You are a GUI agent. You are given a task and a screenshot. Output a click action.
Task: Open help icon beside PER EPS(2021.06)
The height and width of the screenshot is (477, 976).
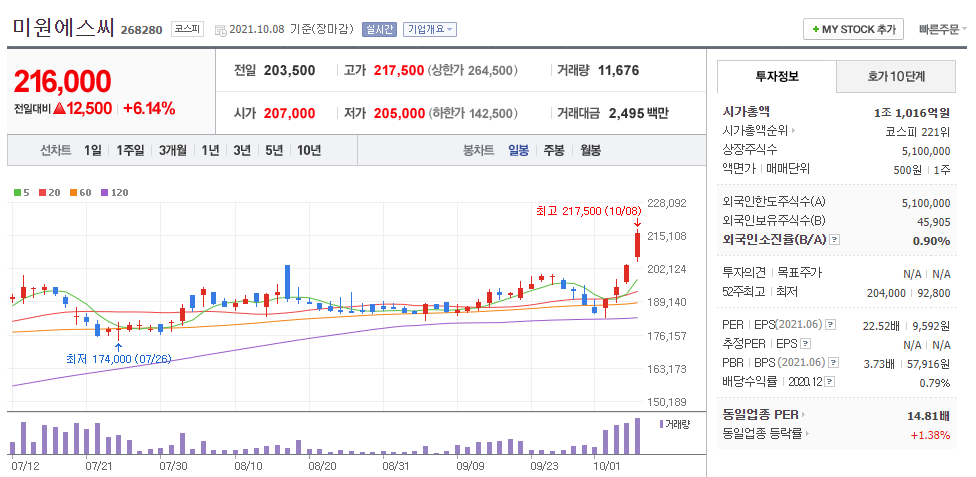pos(830,325)
